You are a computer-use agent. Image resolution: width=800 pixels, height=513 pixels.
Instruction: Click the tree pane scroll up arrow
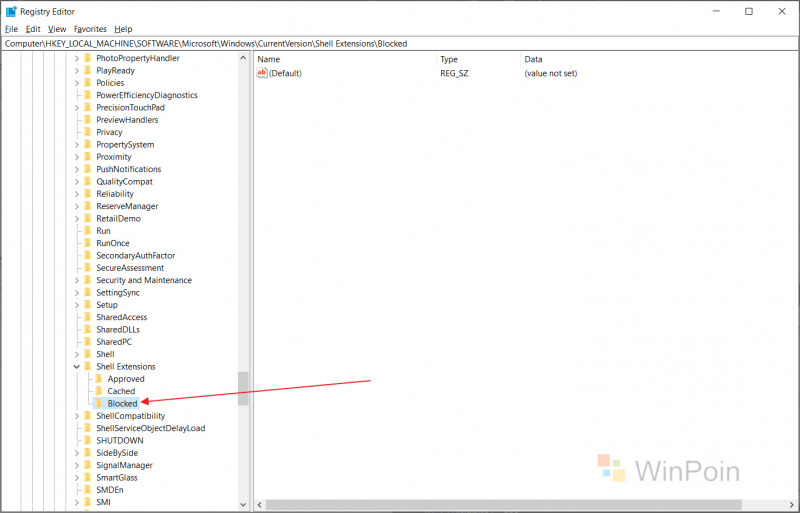[x=243, y=58]
